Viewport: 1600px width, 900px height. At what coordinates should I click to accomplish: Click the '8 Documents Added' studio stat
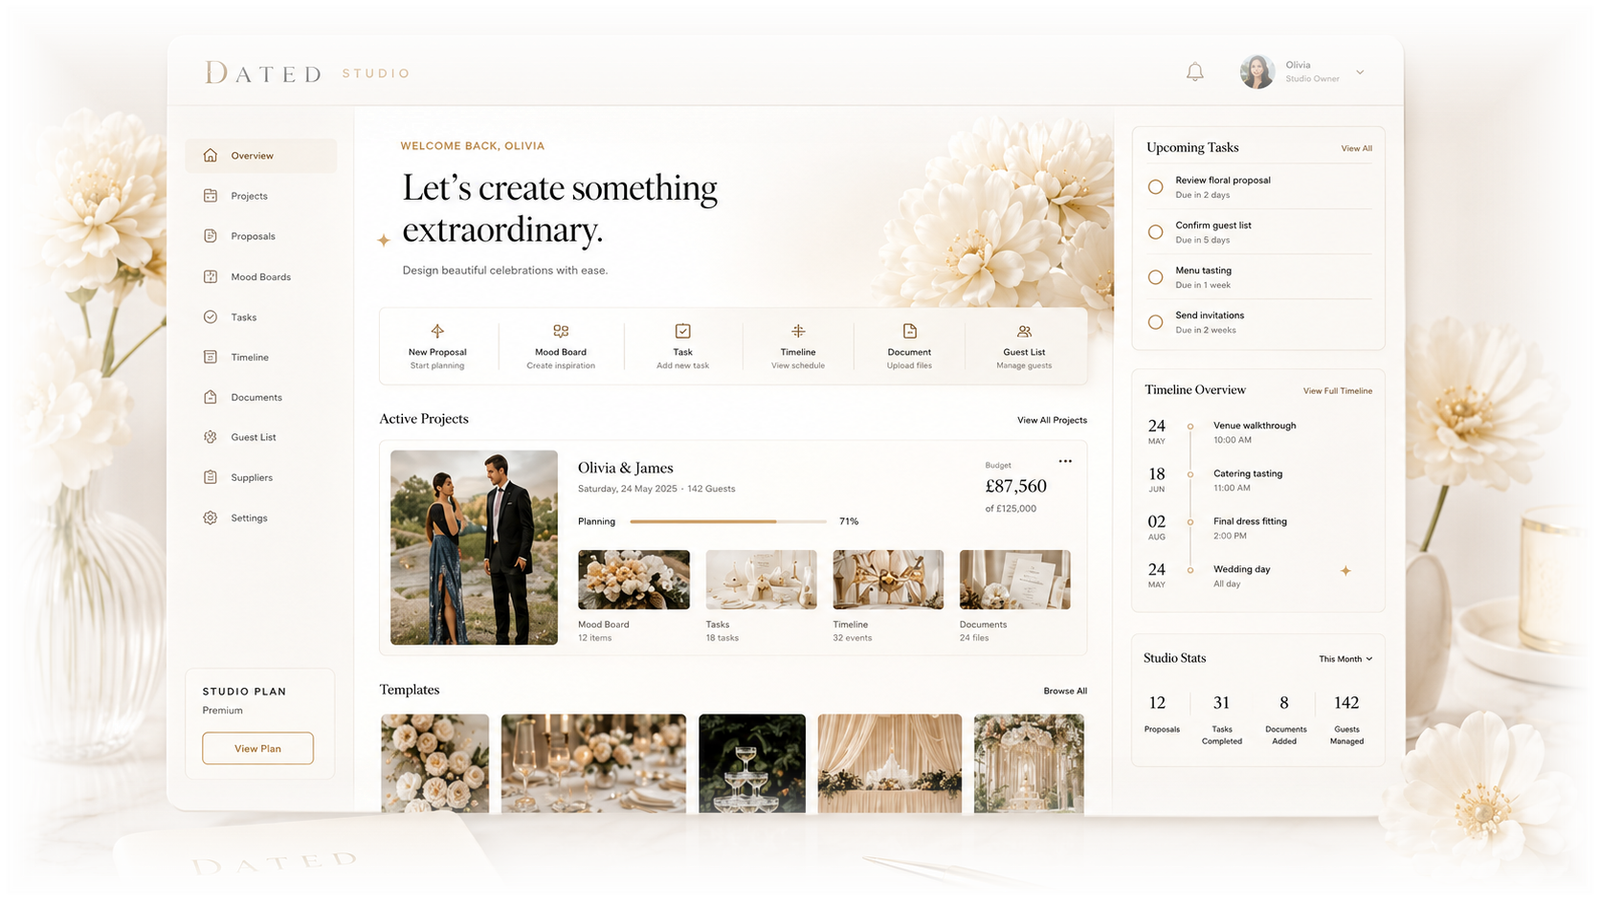tap(1285, 720)
